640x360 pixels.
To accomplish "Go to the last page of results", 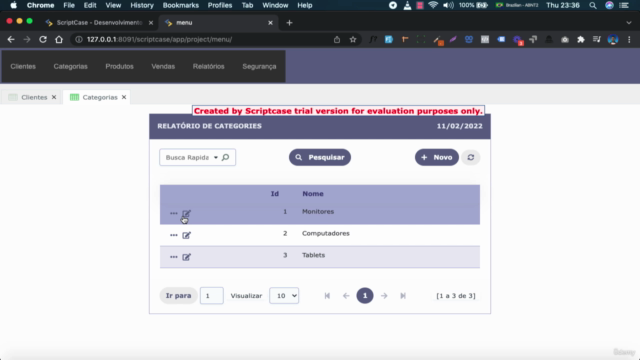I will coord(403,296).
